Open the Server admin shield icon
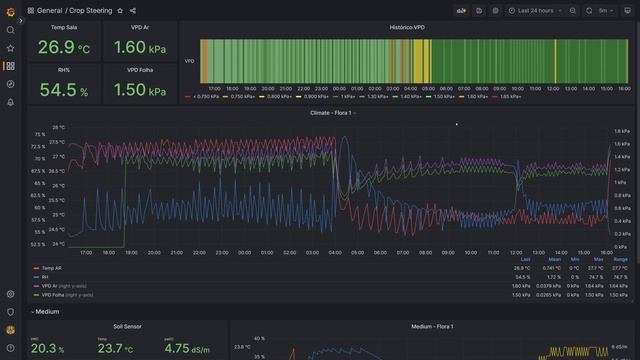 pyautogui.click(x=11, y=312)
